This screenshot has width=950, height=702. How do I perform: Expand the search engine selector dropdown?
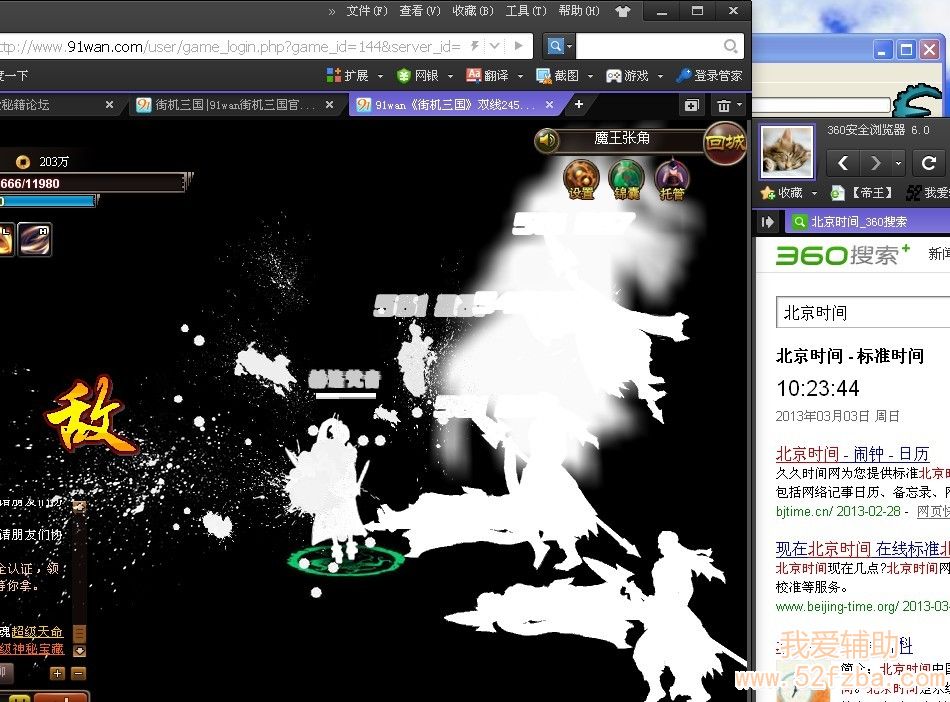click(x=559, y=46)
